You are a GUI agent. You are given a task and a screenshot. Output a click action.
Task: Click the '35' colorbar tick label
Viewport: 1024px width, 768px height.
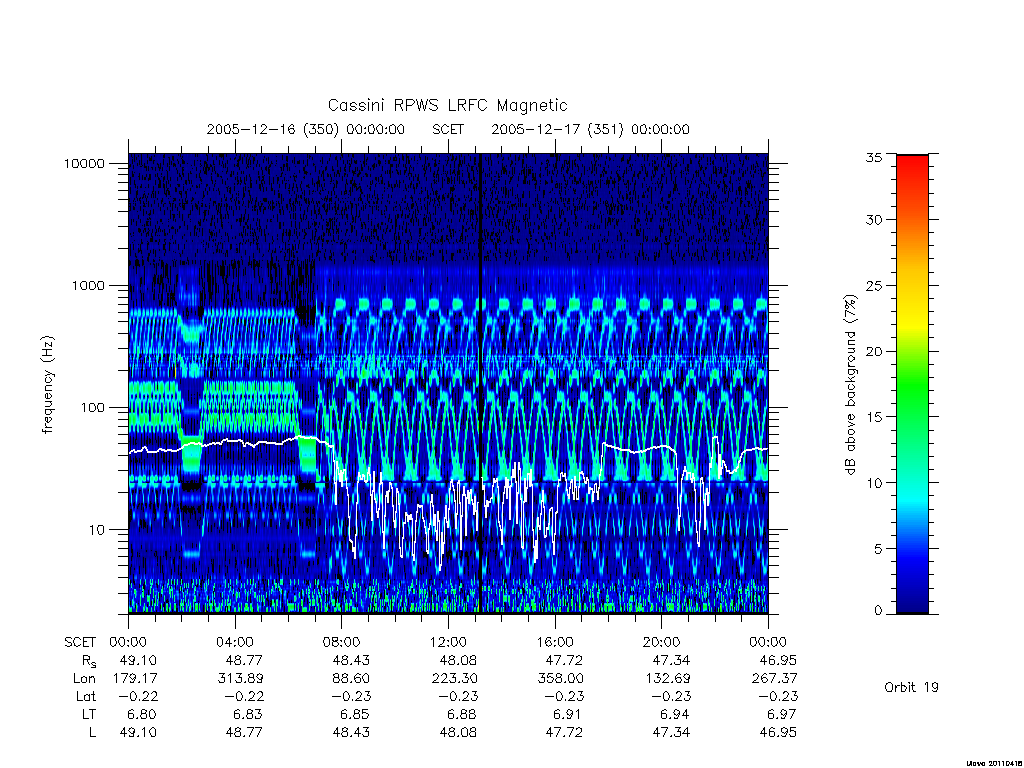874,157
